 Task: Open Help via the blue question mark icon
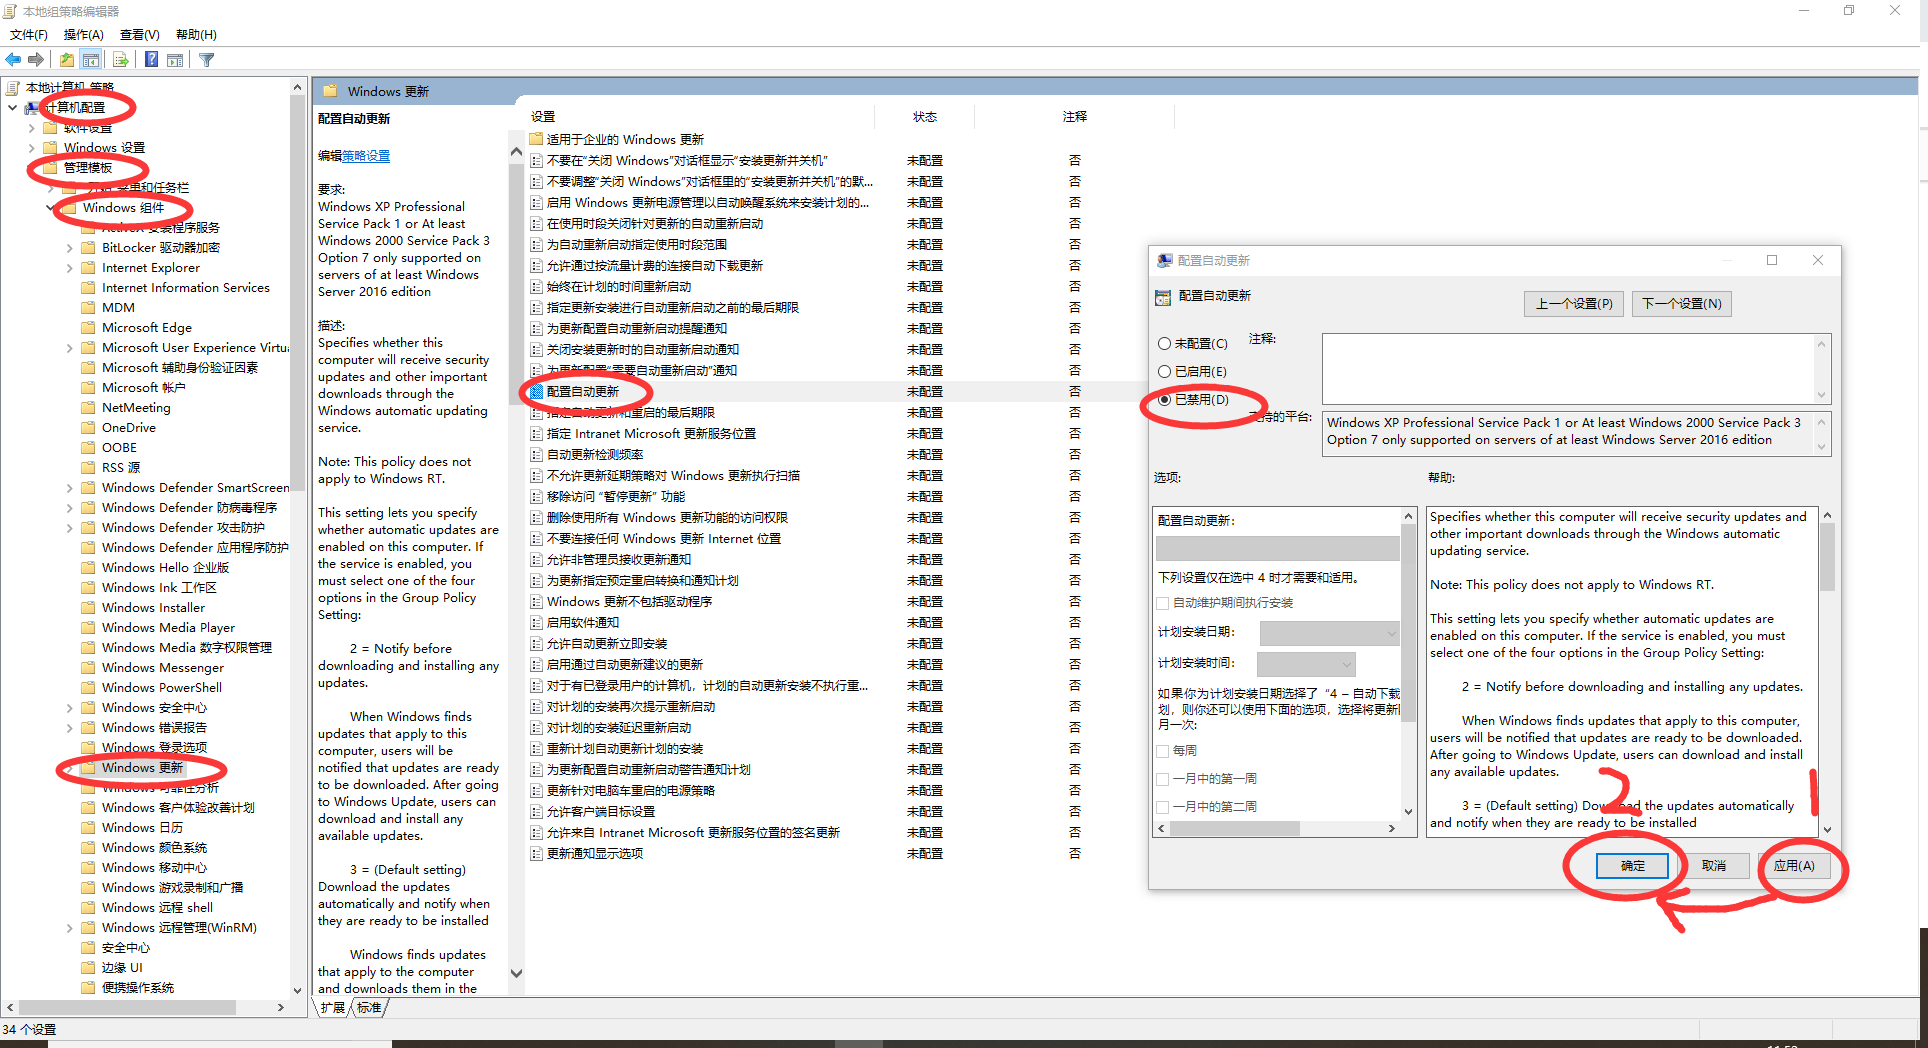(x=151, y=60)
